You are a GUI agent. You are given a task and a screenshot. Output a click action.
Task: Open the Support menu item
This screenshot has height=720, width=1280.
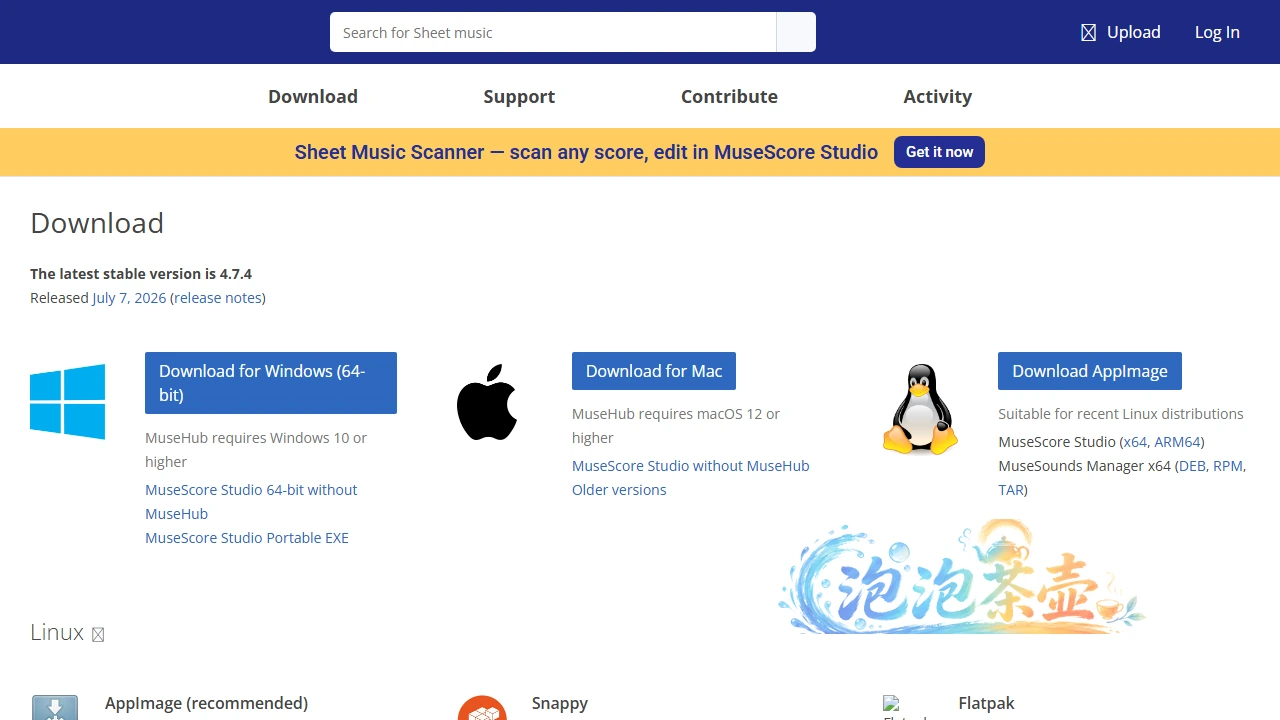pyautogui.click(x=519, y=96)
